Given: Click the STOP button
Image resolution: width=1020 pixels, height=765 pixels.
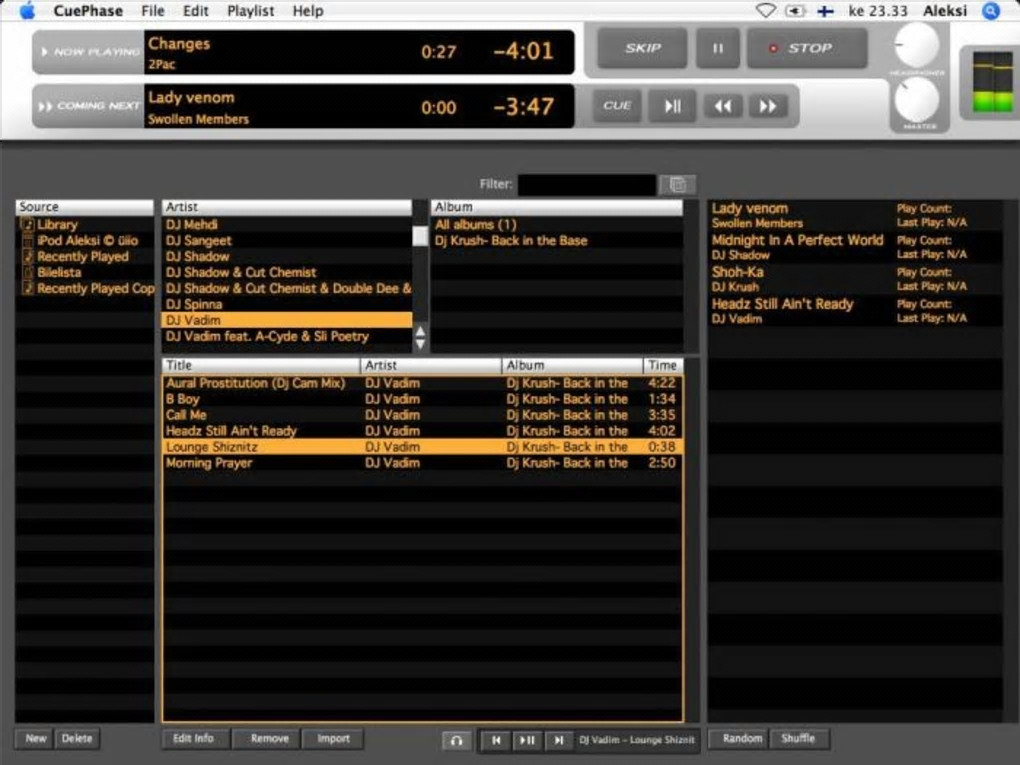Looking at the screenshot, I should click(x=807, y=48).
